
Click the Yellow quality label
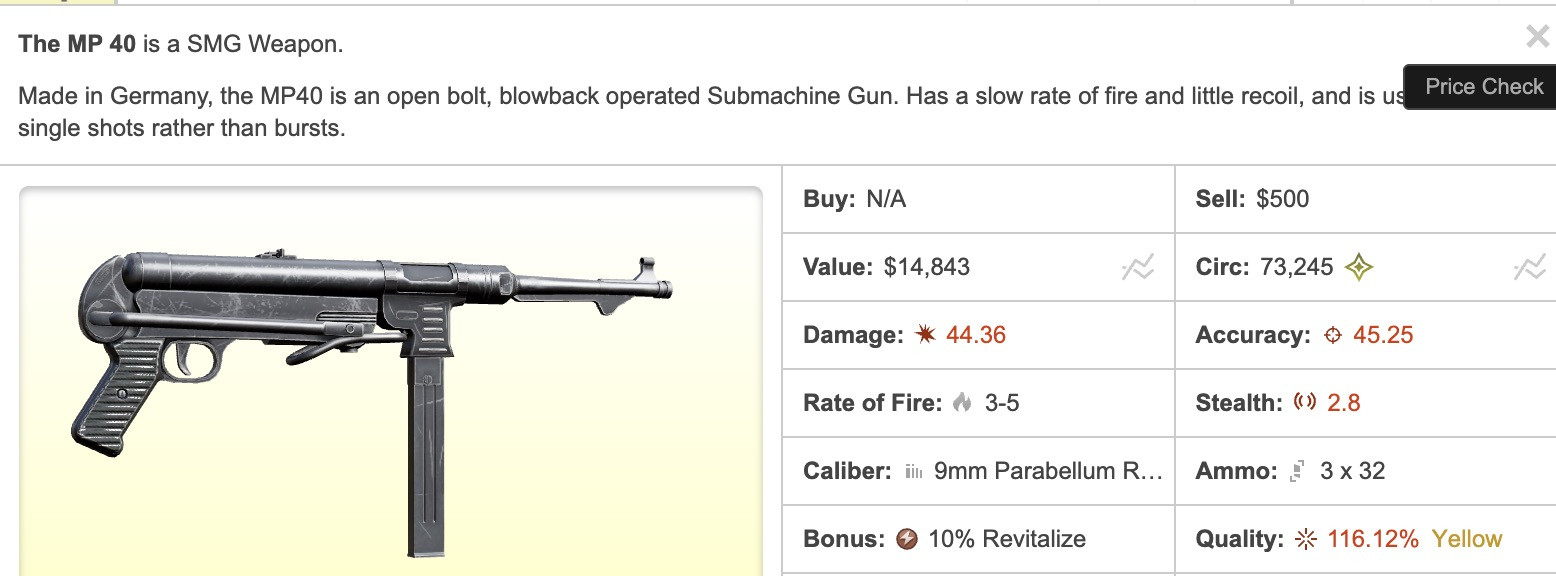click(x=1467, y=539)
